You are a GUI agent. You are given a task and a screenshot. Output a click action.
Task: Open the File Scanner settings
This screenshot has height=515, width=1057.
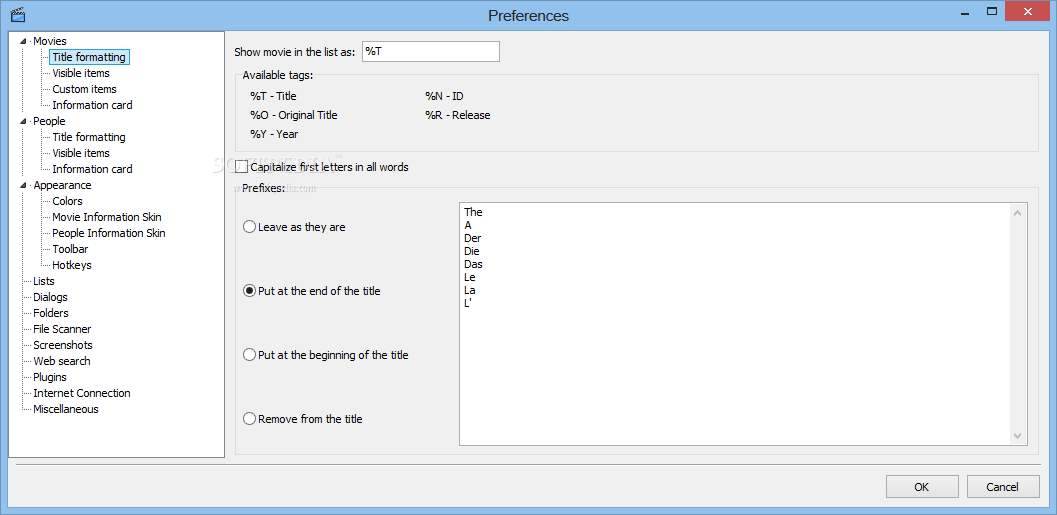coord(62,329)
